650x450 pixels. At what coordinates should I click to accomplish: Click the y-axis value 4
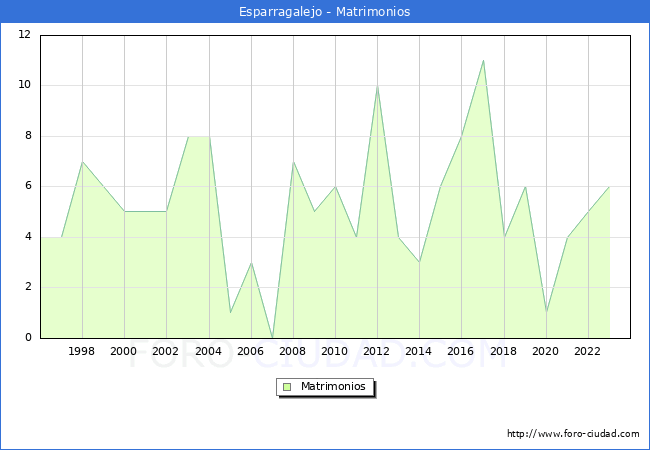click(28, 236)
